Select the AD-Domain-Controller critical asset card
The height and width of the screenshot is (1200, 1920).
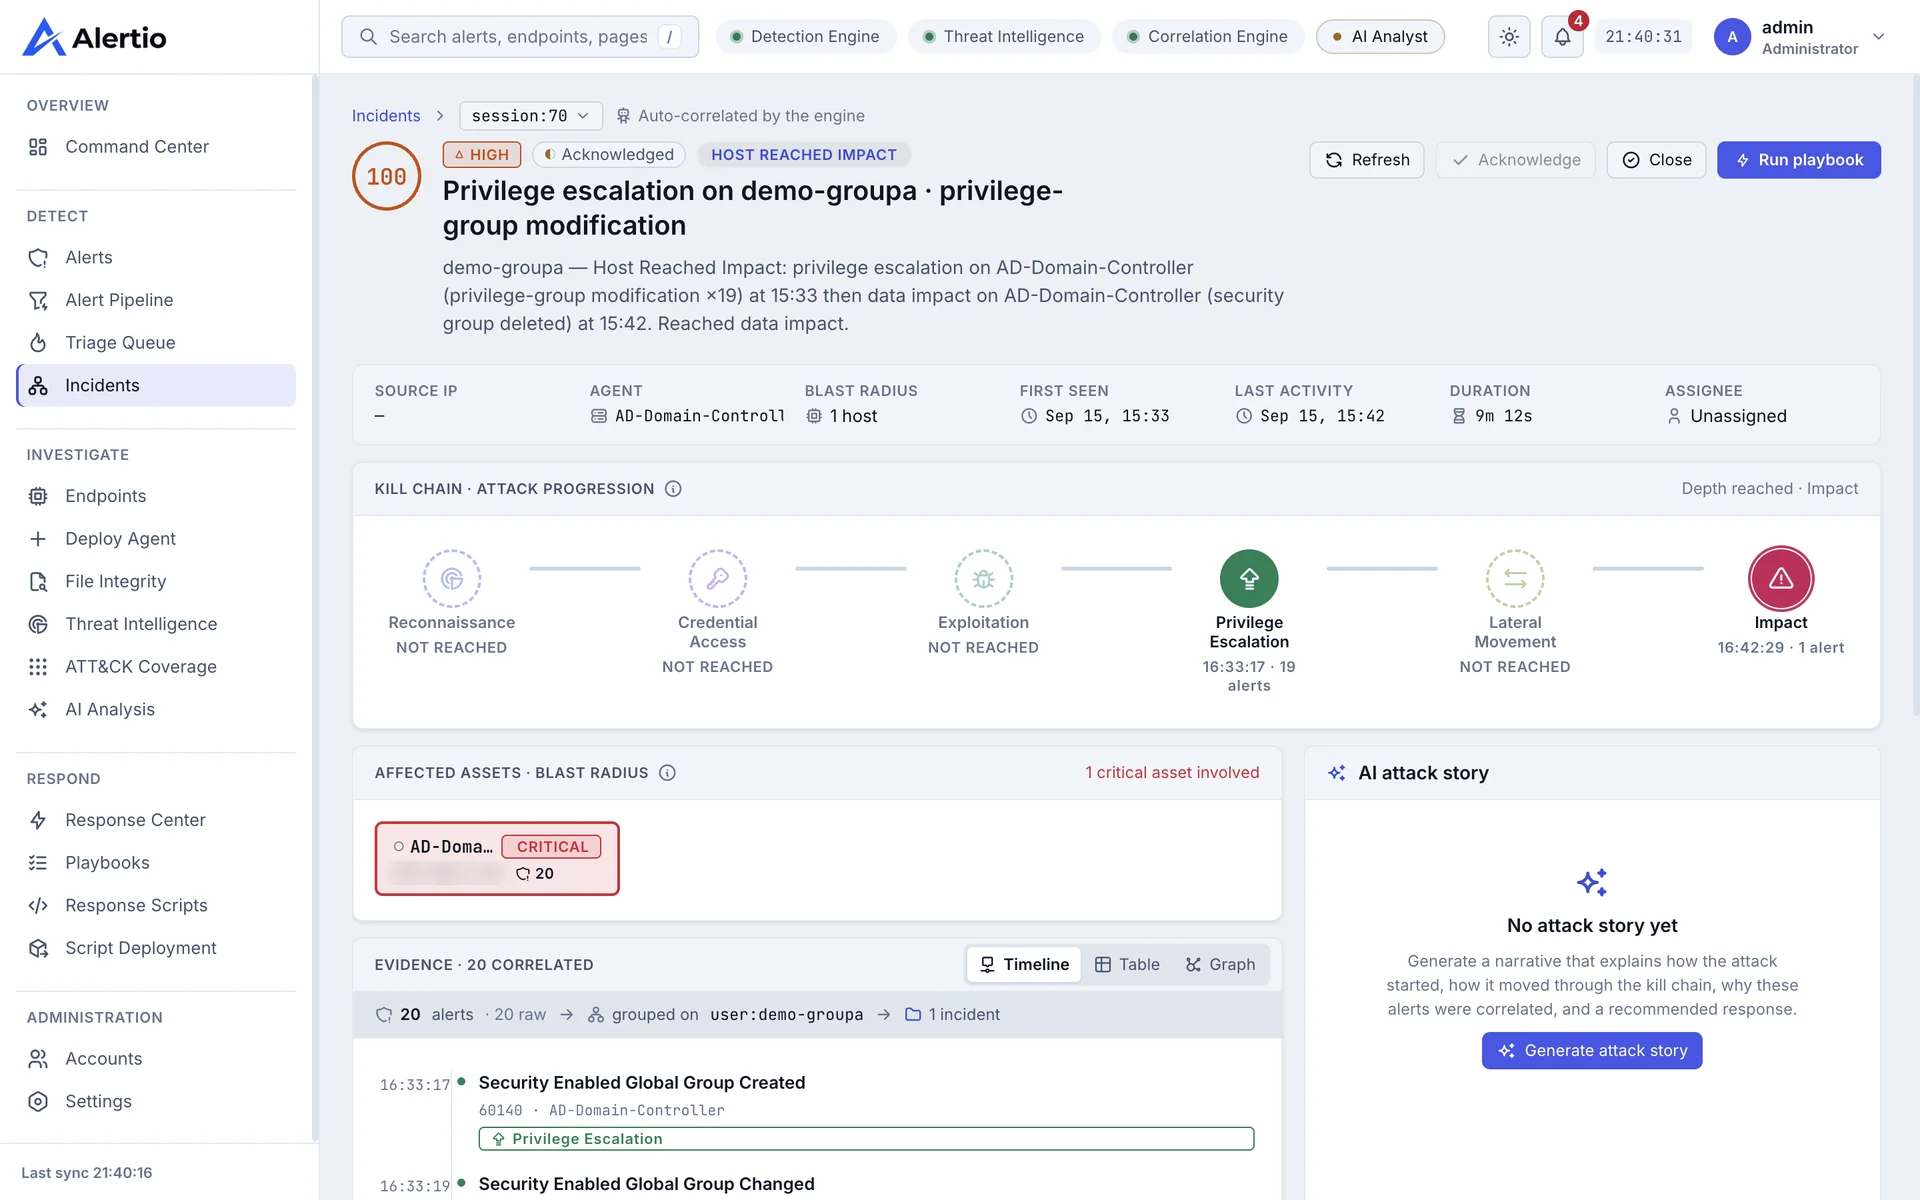[497, 859]
